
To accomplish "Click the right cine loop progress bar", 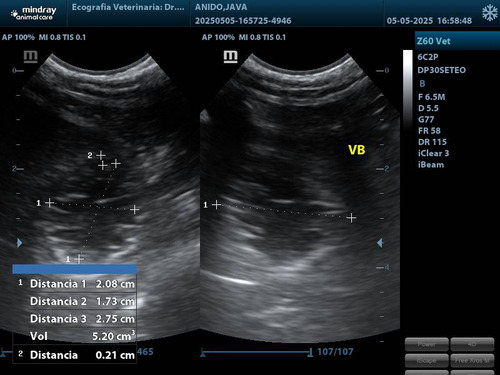I will tap(257, 352).
